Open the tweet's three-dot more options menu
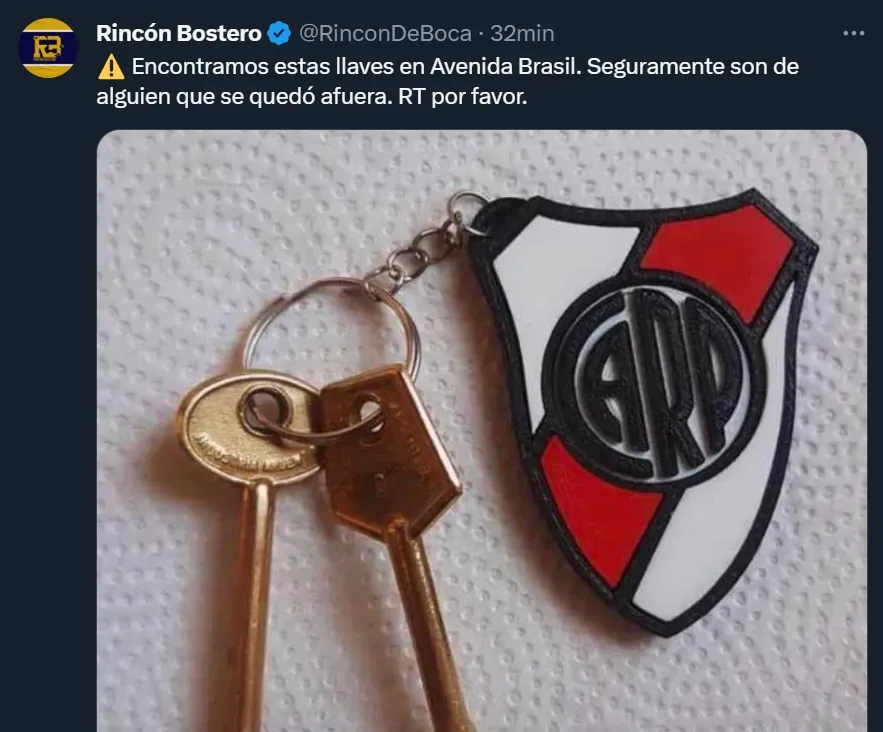Viewport: 883px width, 732px height. pyautogui.click(x=854, y=33)
